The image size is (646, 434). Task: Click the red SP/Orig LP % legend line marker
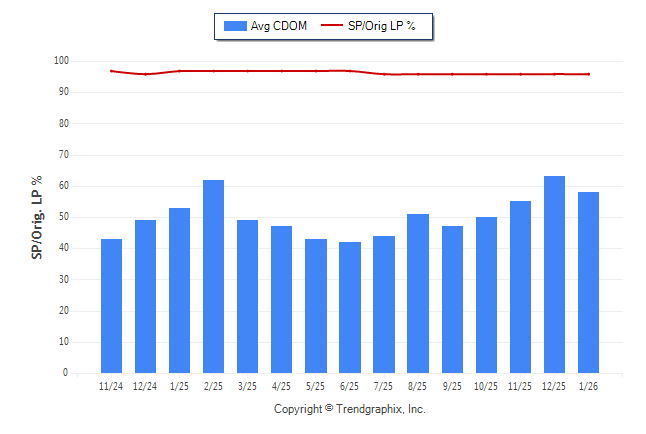332,25
